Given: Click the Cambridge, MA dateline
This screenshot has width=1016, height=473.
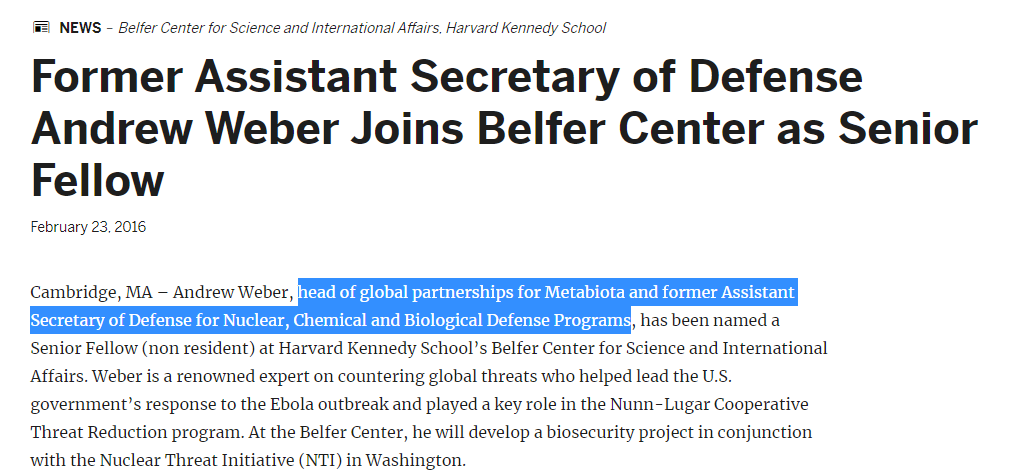Looking at the screenshot, I should 83,293.
